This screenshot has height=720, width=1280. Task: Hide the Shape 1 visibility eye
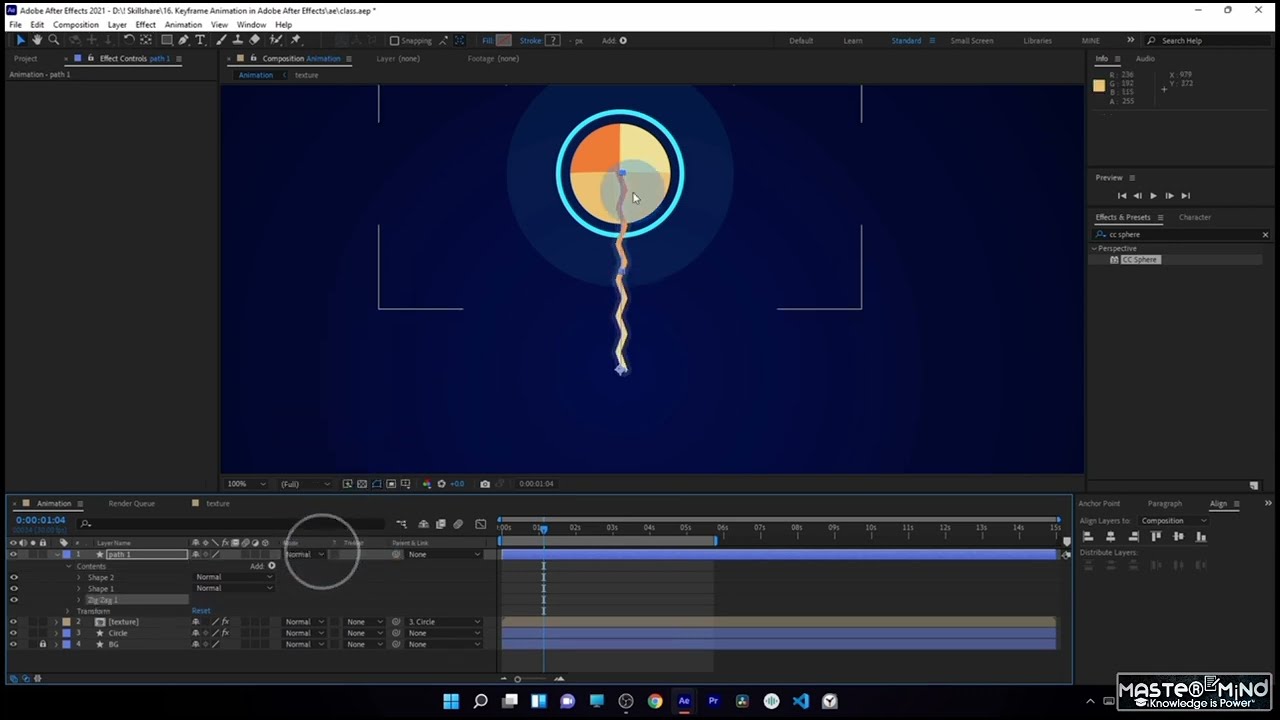coord(13,588)
